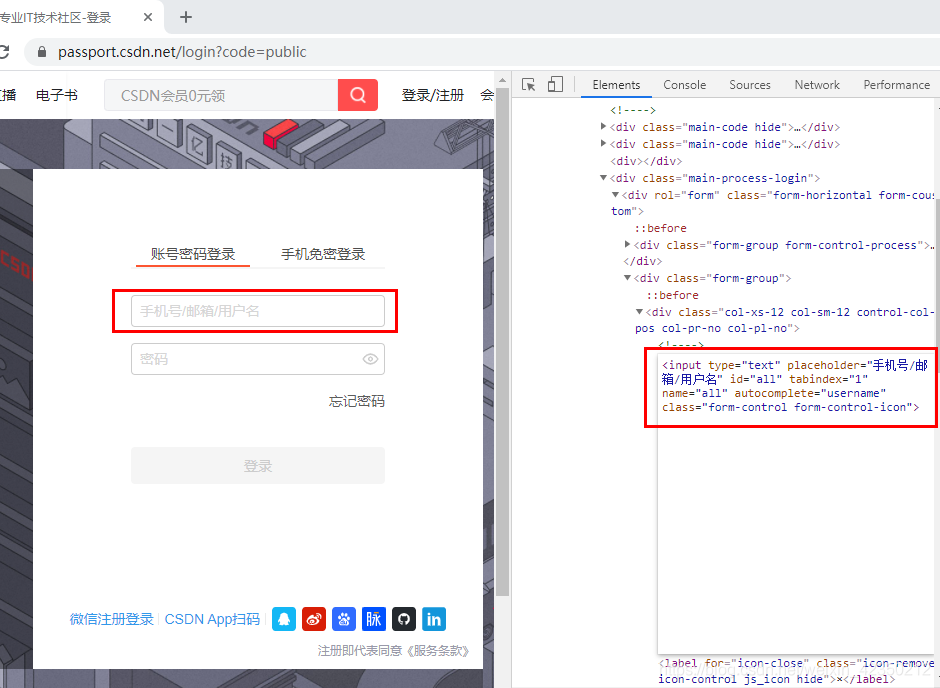Toggle the device emulation mode

pos(555,84)
